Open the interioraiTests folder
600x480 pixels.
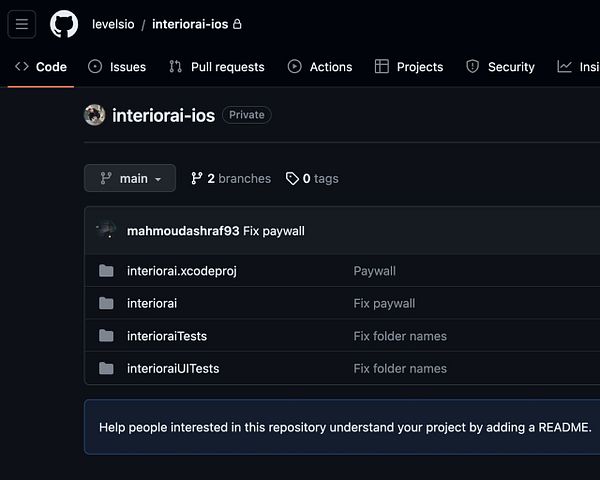[167, 336]
